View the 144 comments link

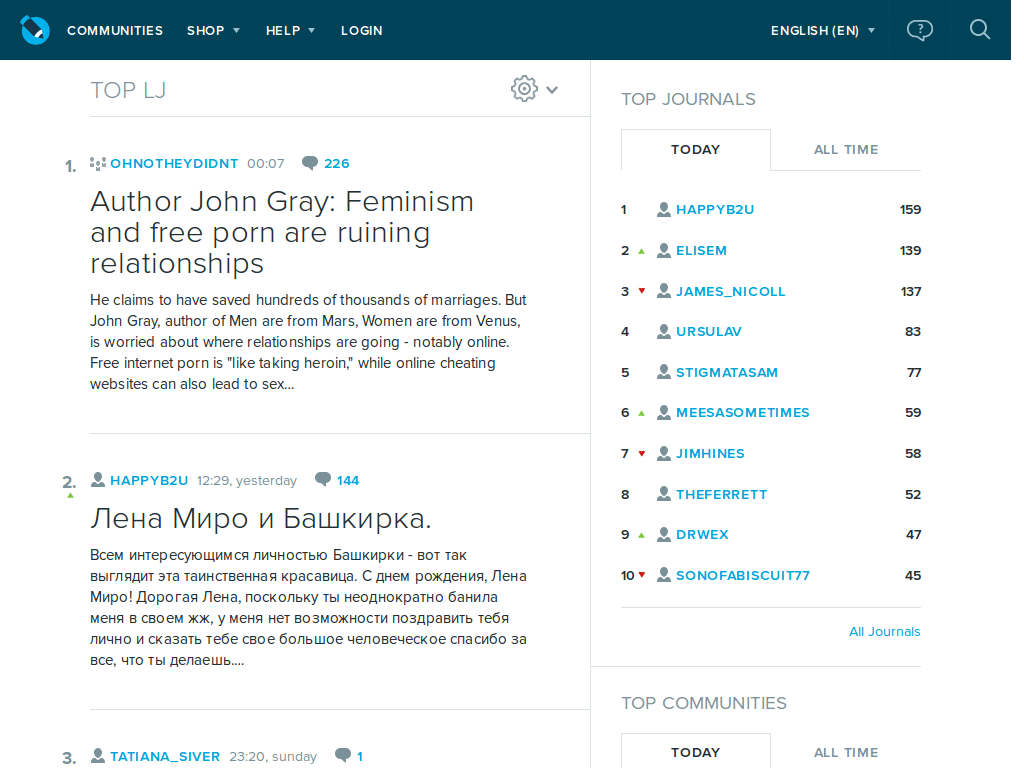coord(348,481)
